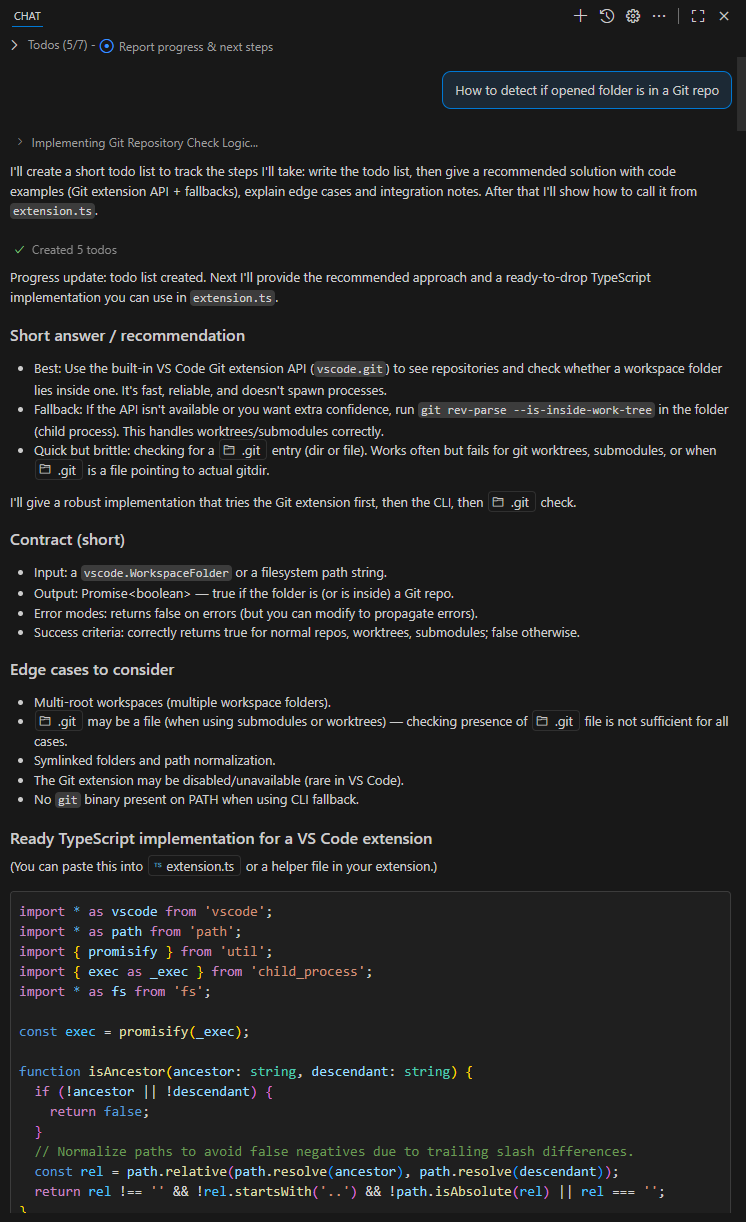746x1222 pixels.
Task: Click the checkmark beside Created 5 todos
Action: 19,250
